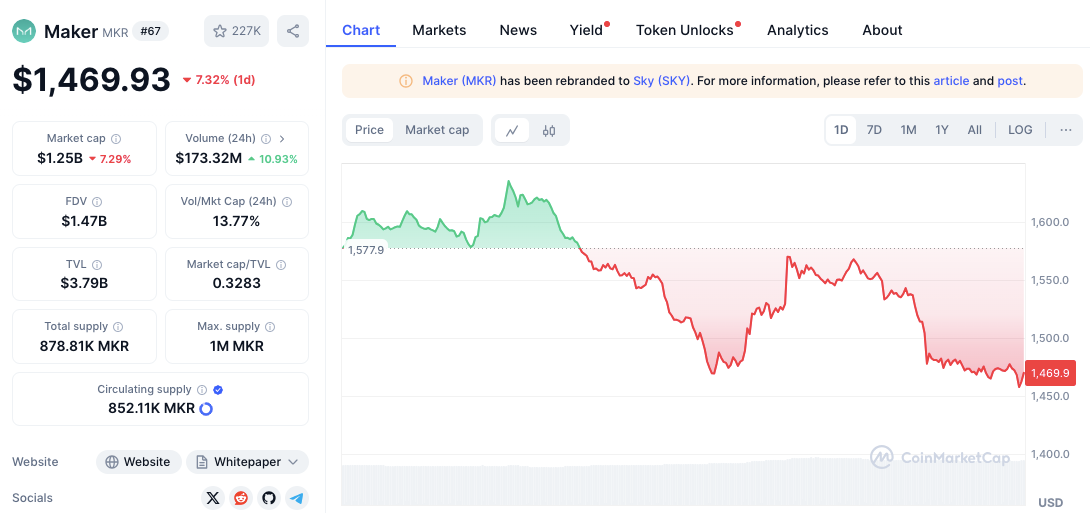Open the chart more options ellipsis menu
Image resolution: width=1090 pixels, height=513 pixels.
pyautogui.click(x=1066, y=130)
